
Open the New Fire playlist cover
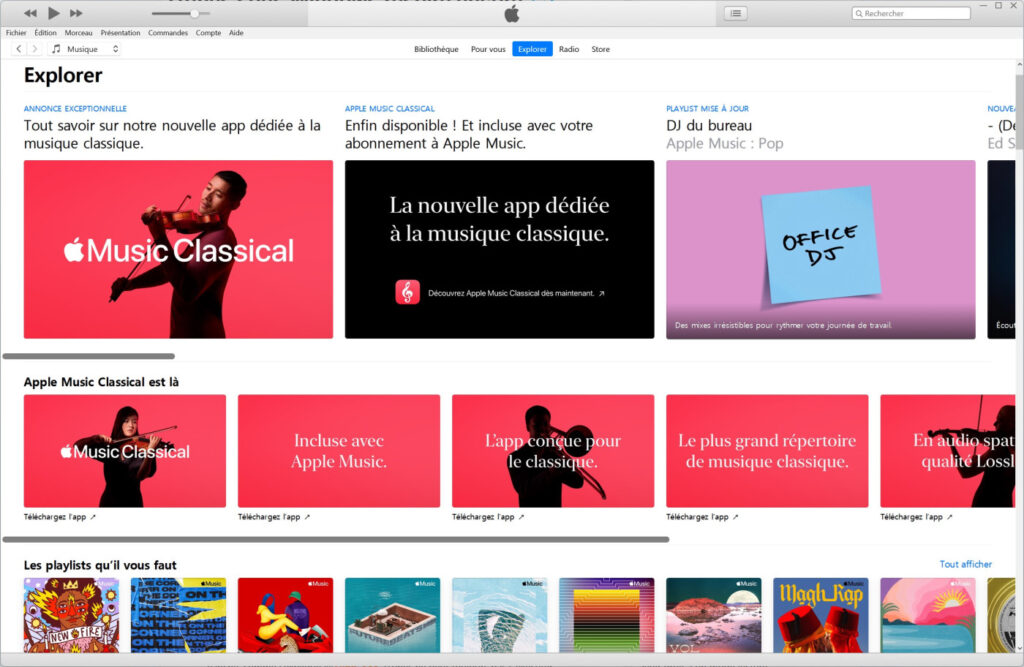tap(71, 615)
